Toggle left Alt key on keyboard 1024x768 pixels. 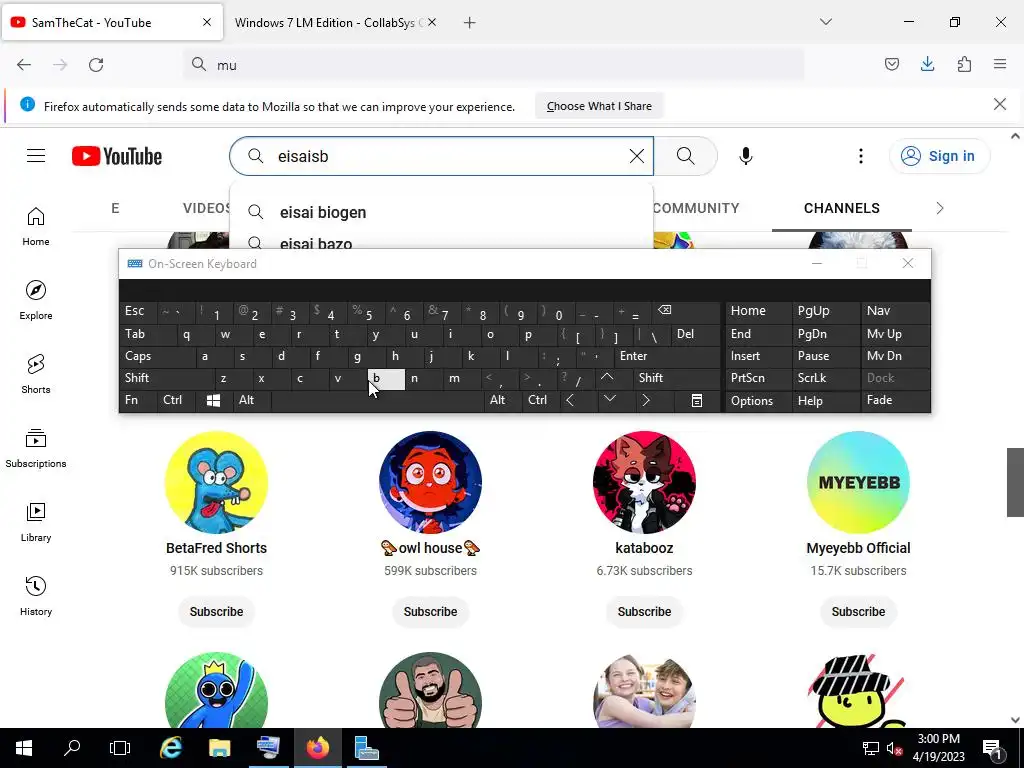(251, 400)
